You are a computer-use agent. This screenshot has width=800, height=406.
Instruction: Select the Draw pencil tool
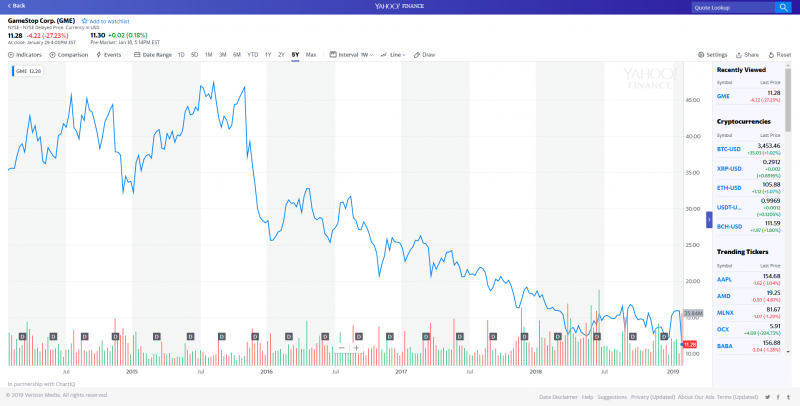pyautogui.click(x=424, y=55)
